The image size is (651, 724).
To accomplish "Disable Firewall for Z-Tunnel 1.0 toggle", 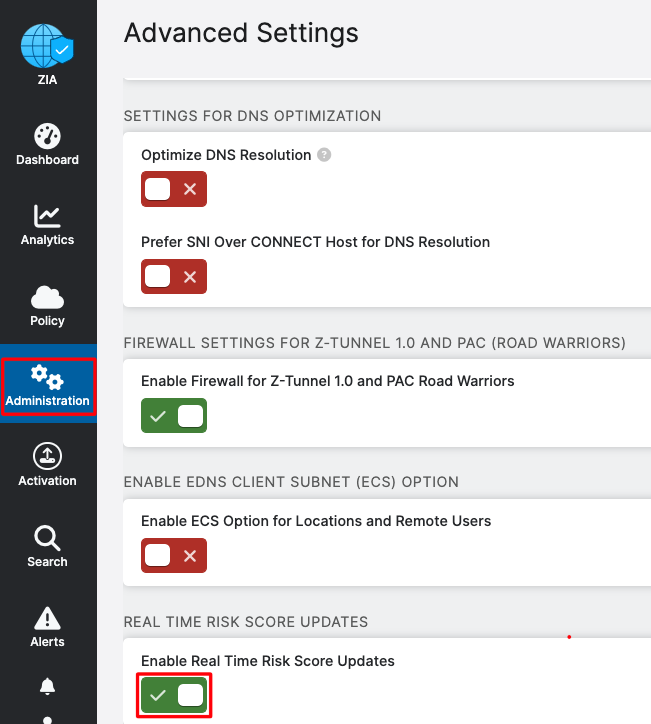I will (174, 416).
